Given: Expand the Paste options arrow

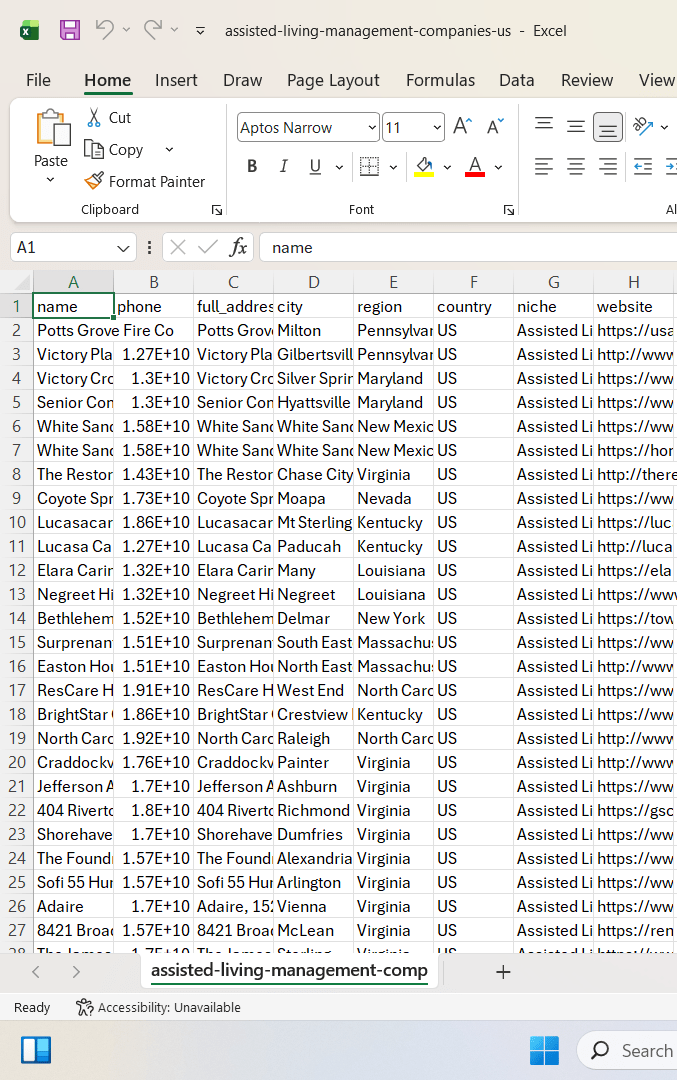Looking at the screenshot, I should click(x=50, y=180).
